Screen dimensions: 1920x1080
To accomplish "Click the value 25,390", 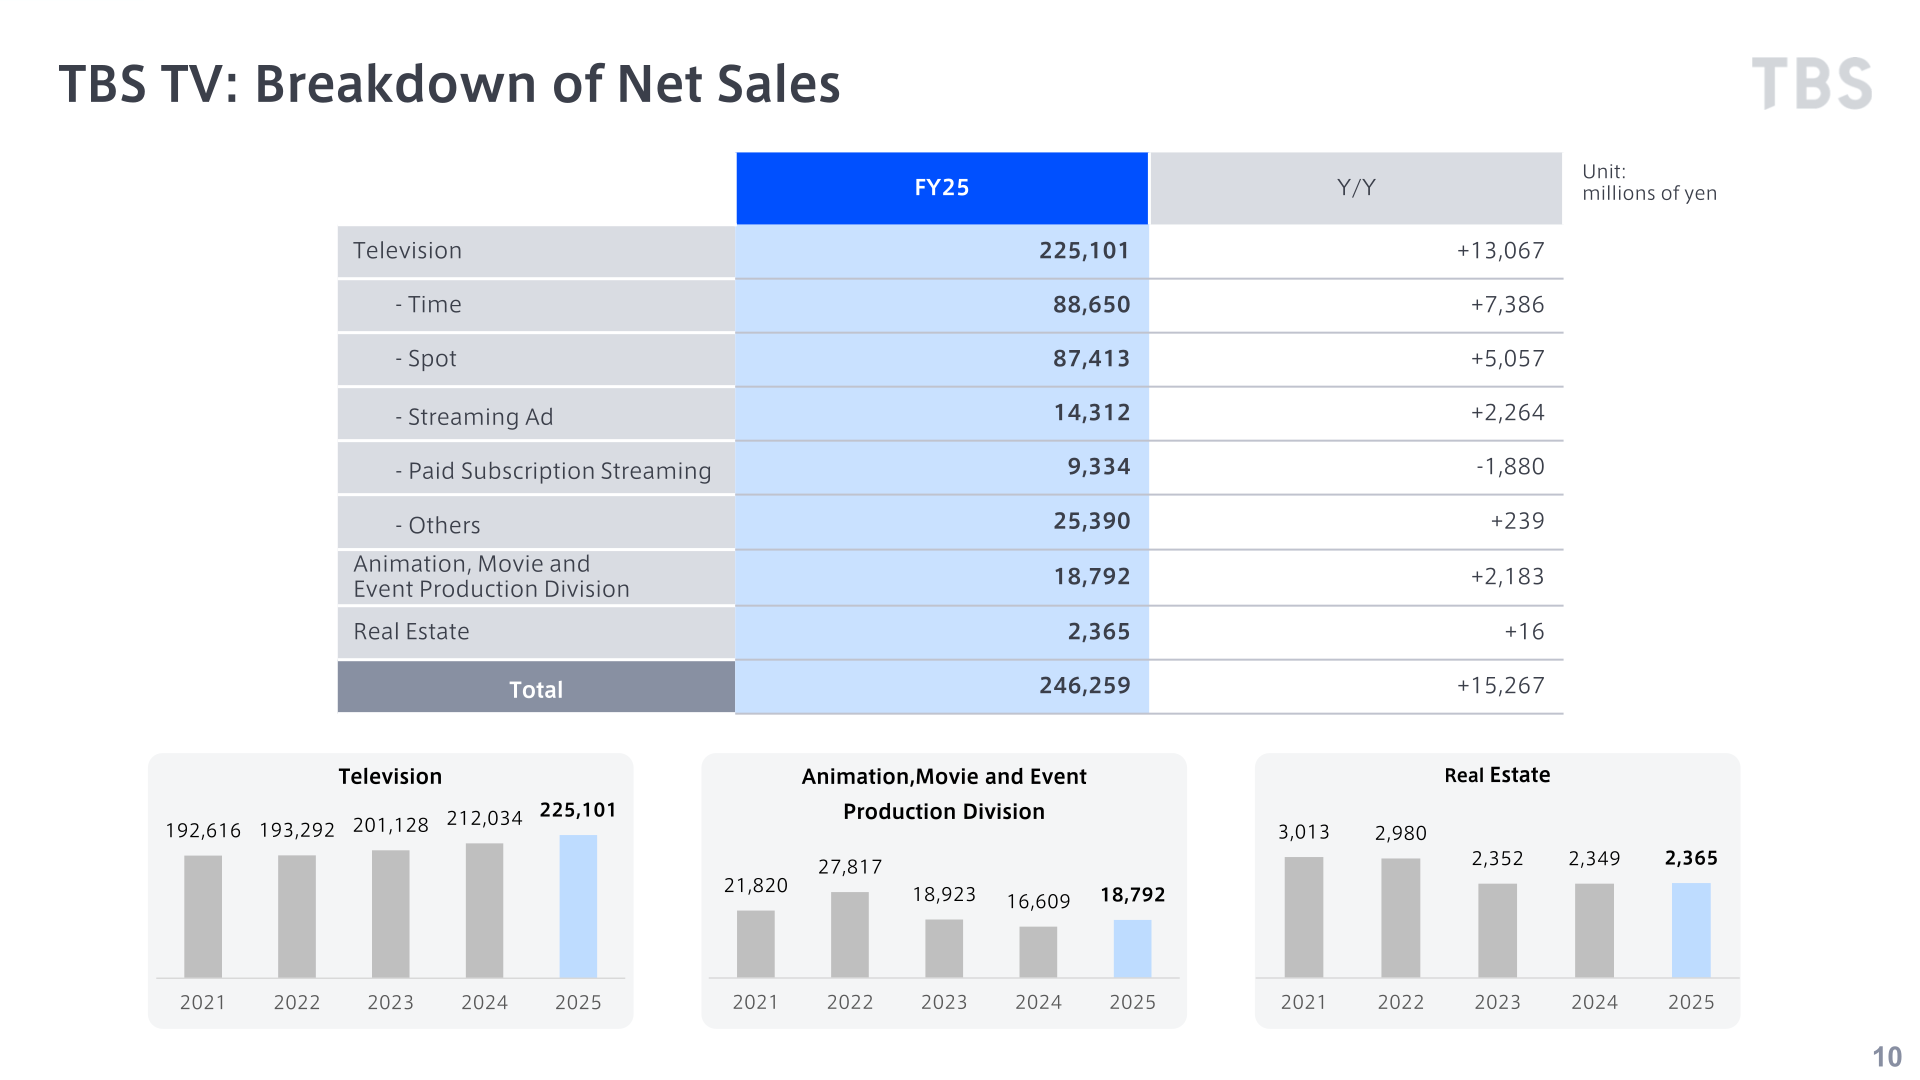I will click(1092, 521).
